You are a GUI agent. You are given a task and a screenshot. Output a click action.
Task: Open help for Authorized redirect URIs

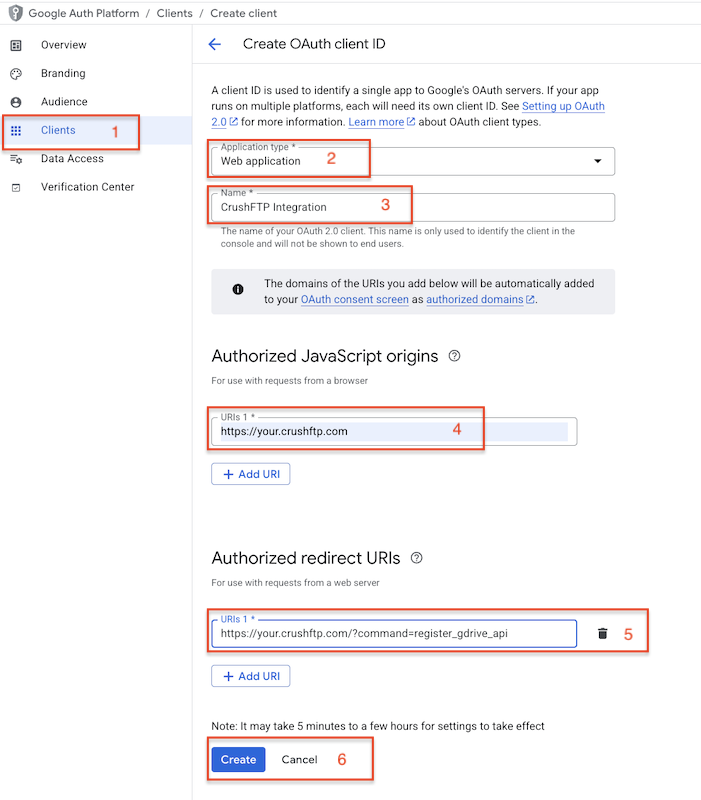pyautogui.click(x=416, y=558)
